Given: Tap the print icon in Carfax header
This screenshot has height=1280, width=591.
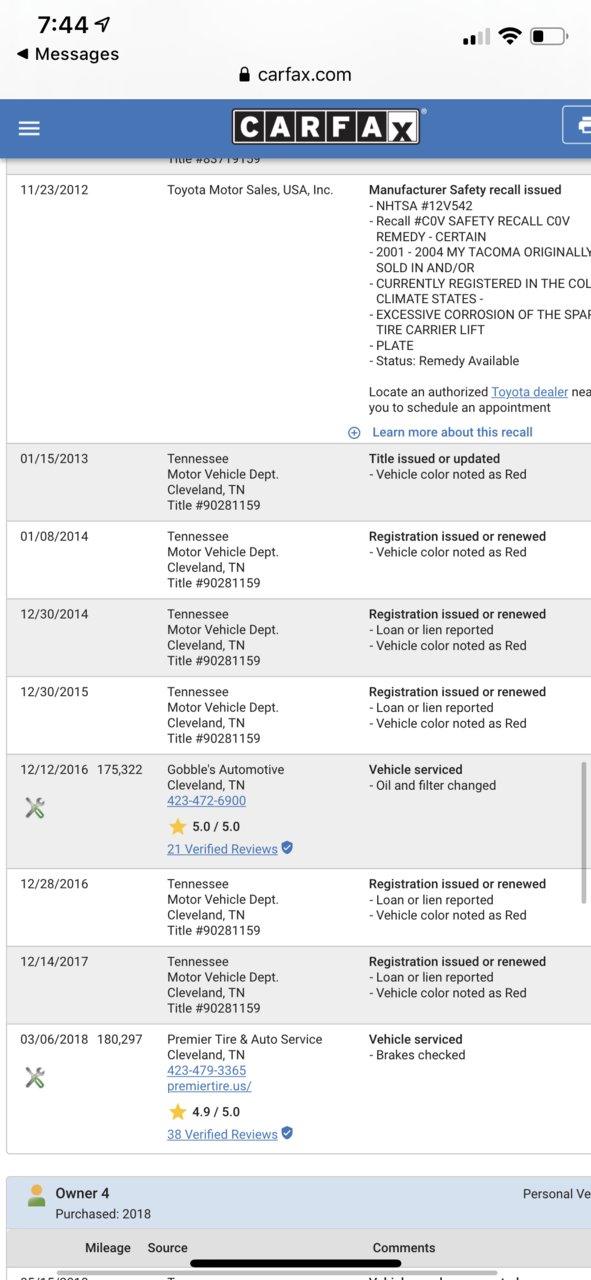Looking at the screenshot, I should pyautogui.click(x=579, y=126).
